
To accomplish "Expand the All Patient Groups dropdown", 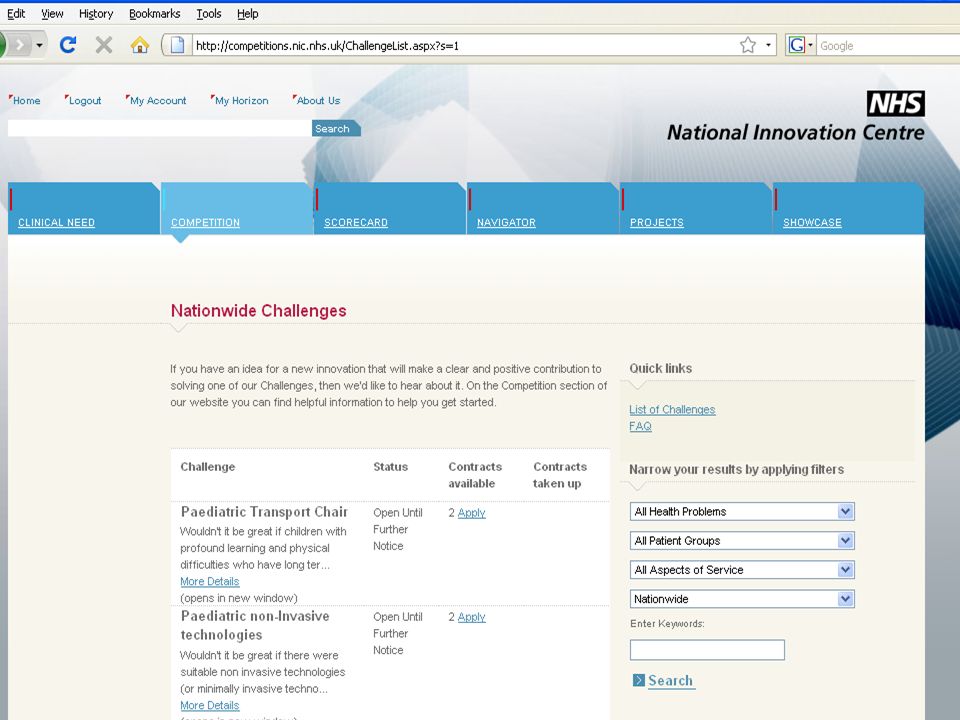I will (x=741, y=541).
